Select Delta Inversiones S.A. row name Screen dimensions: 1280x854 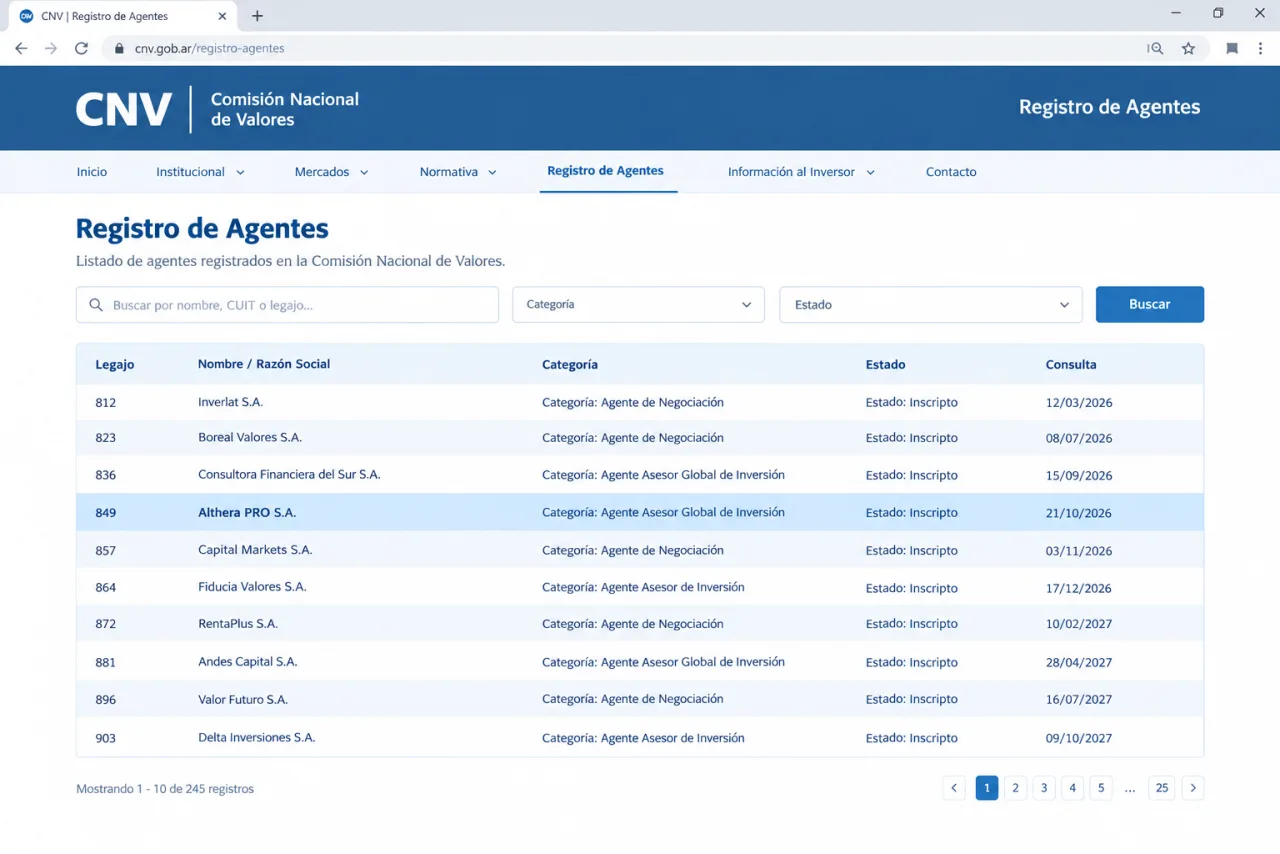[257, 737]
